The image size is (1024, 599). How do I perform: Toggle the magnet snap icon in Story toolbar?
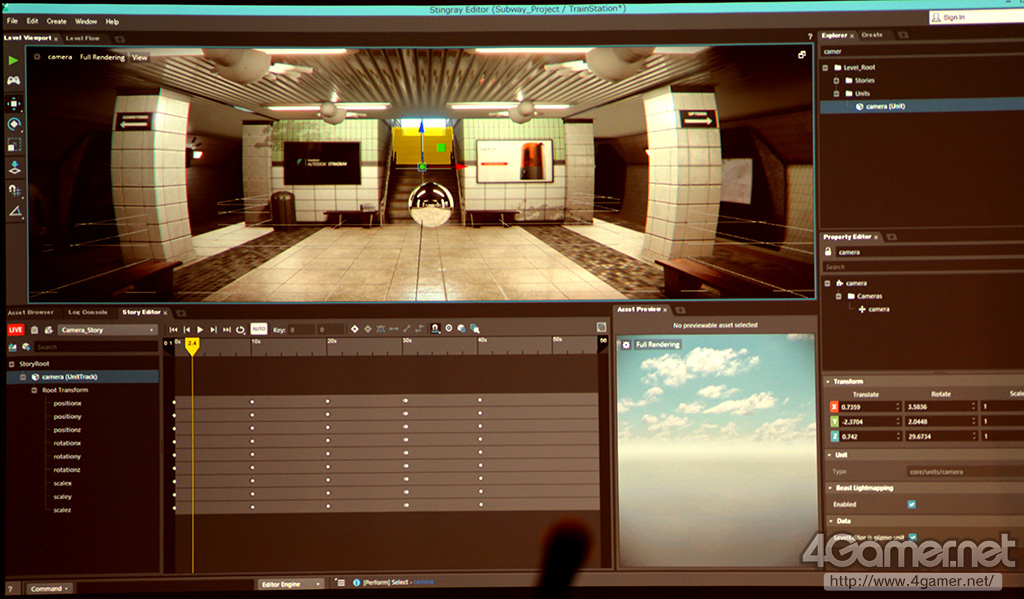435,329
